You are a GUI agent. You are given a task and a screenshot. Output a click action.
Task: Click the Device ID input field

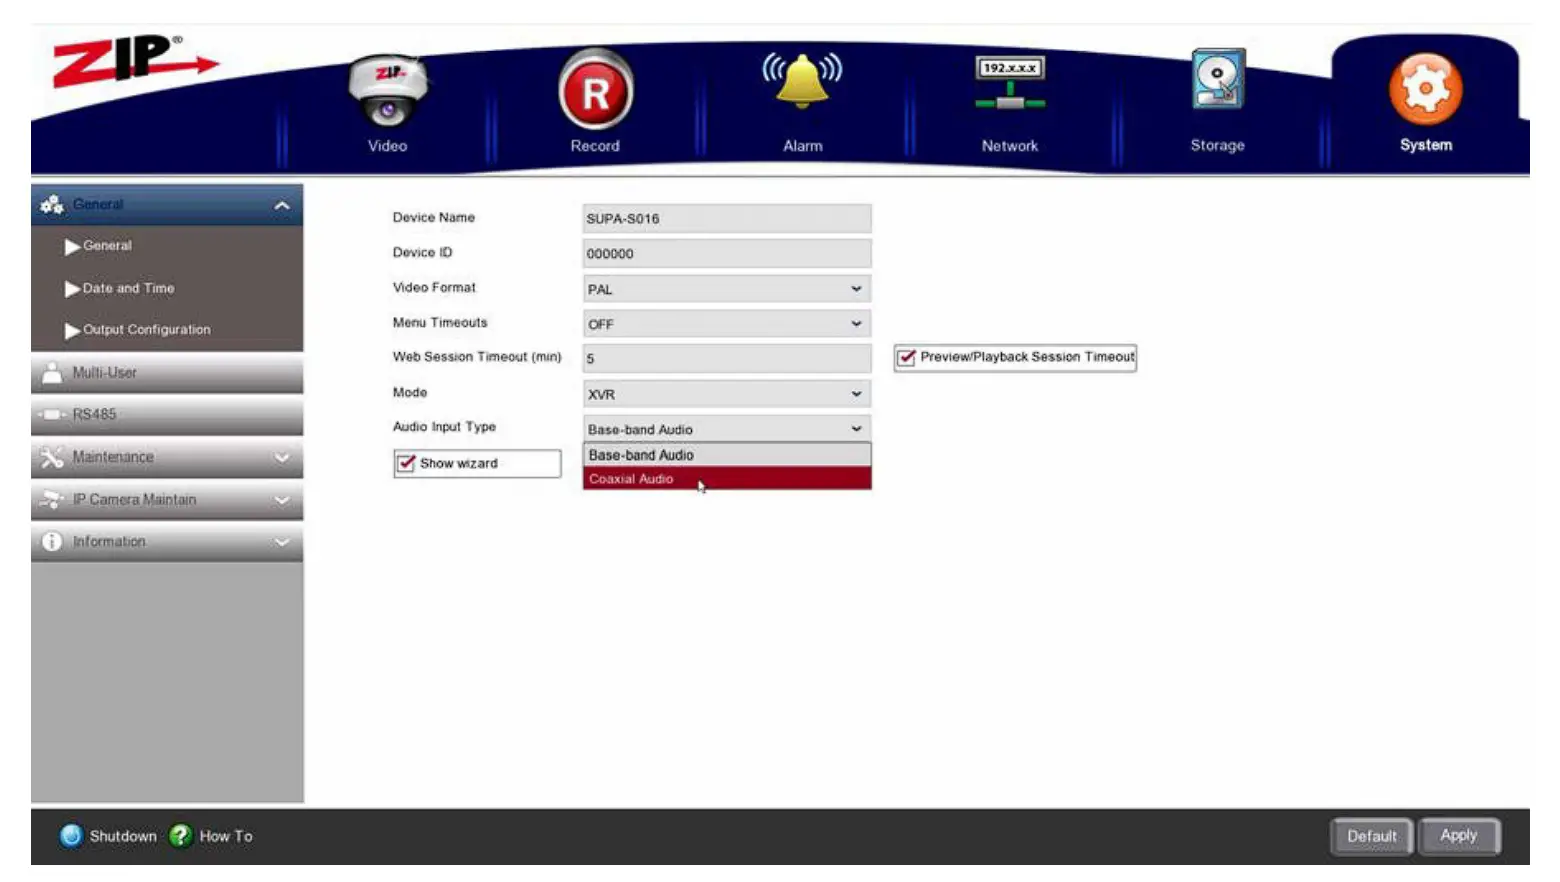point(727,254)
